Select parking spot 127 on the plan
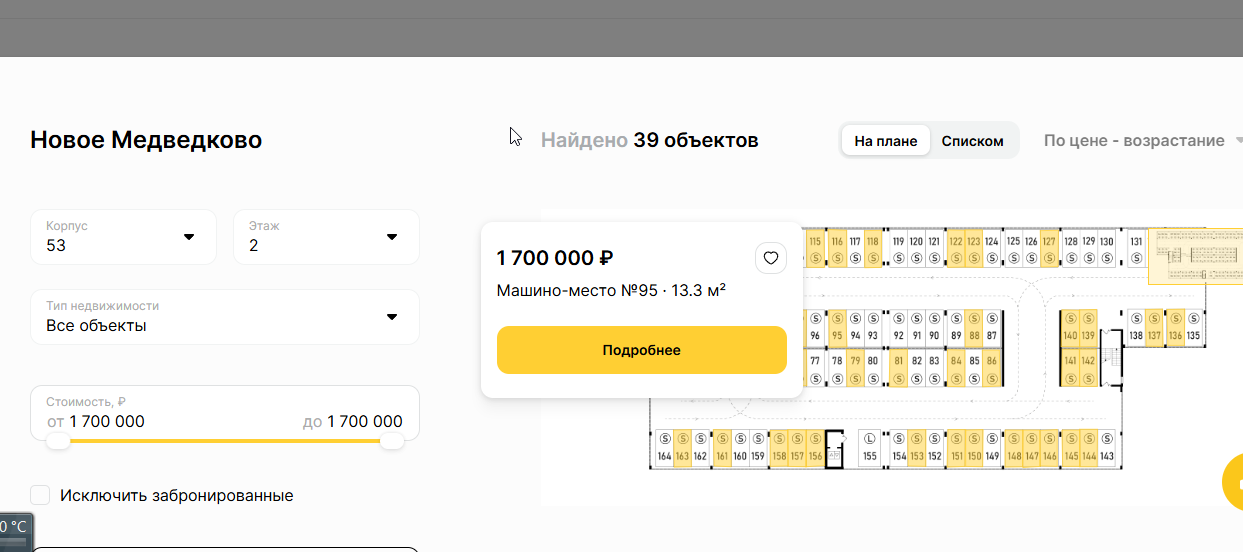 [1048, 250]
